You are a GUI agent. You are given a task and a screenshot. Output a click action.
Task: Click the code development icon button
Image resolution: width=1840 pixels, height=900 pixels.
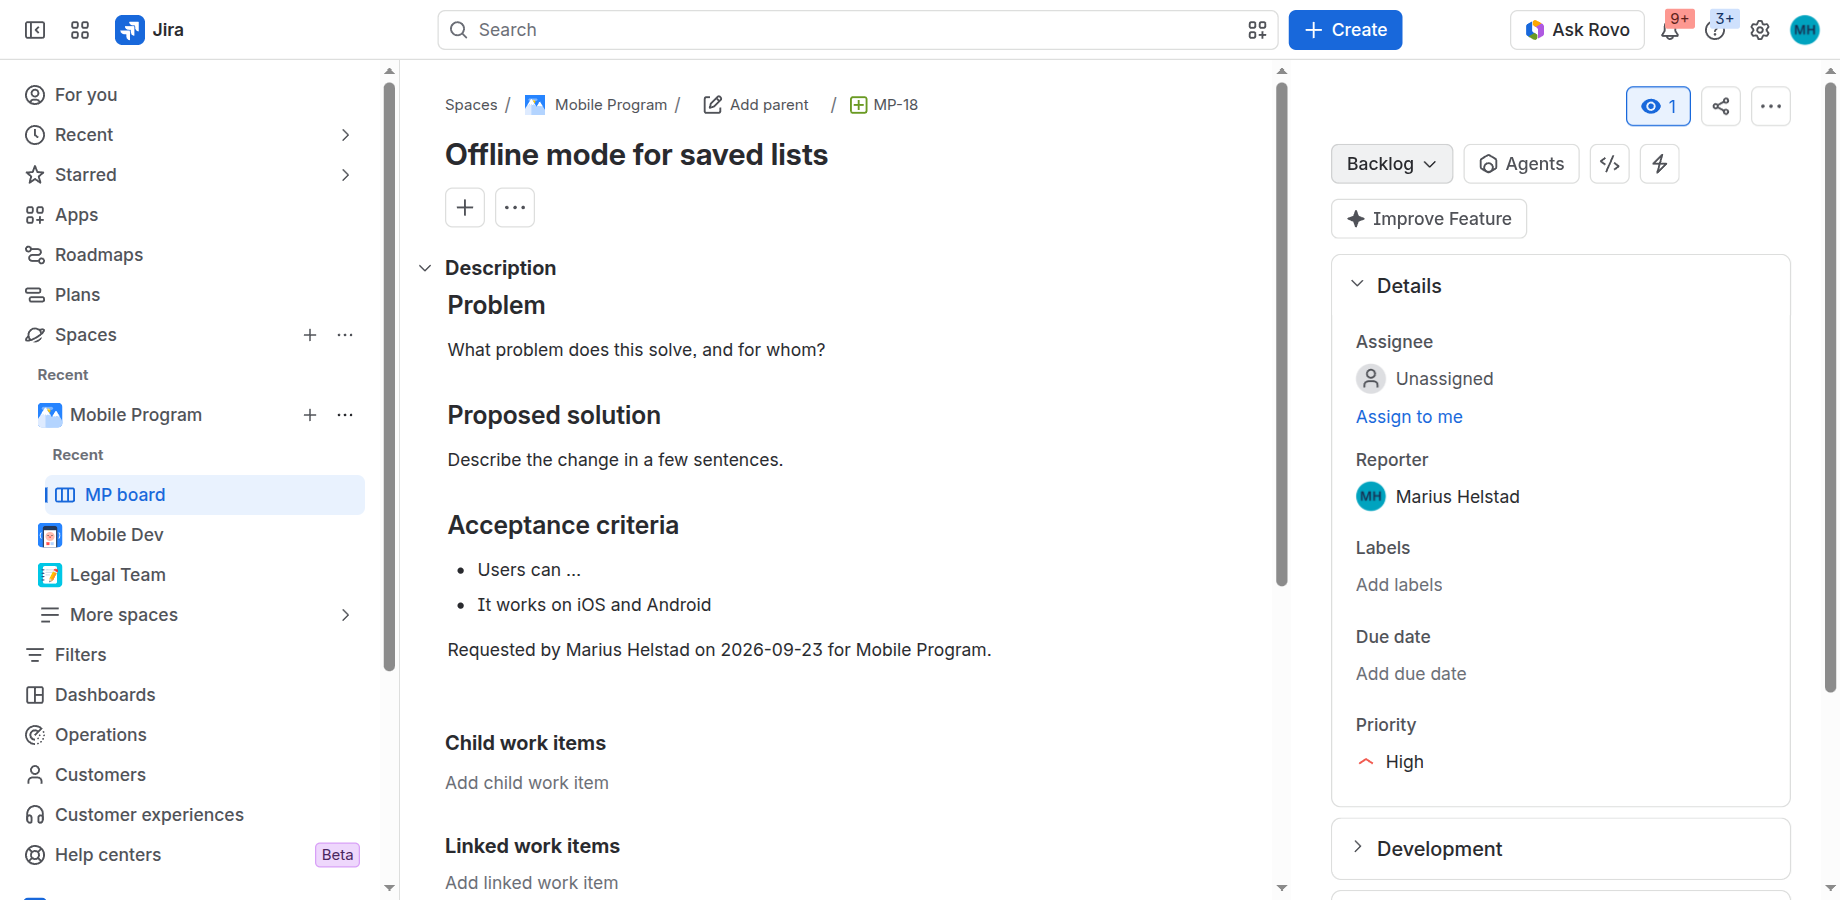(x=1610, y=164)
